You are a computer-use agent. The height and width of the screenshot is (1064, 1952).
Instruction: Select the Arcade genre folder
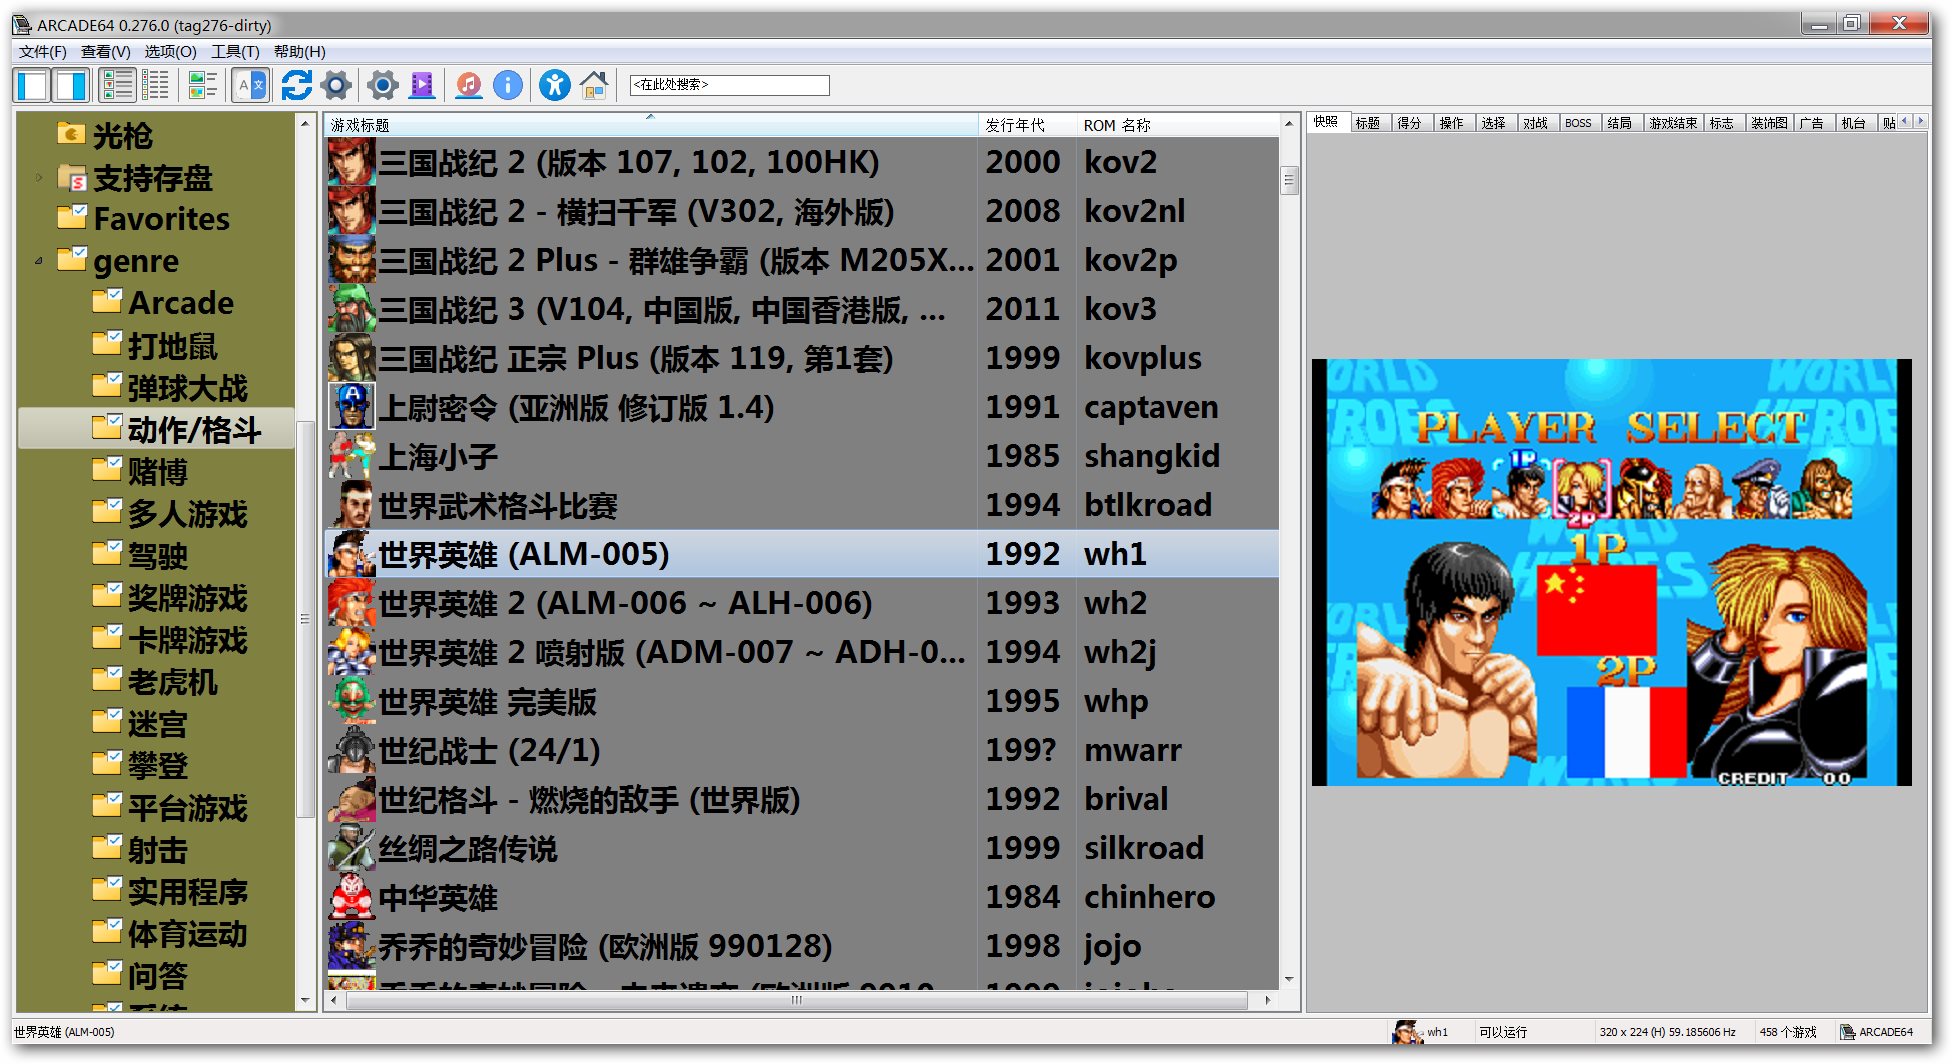tap(162, 303)
